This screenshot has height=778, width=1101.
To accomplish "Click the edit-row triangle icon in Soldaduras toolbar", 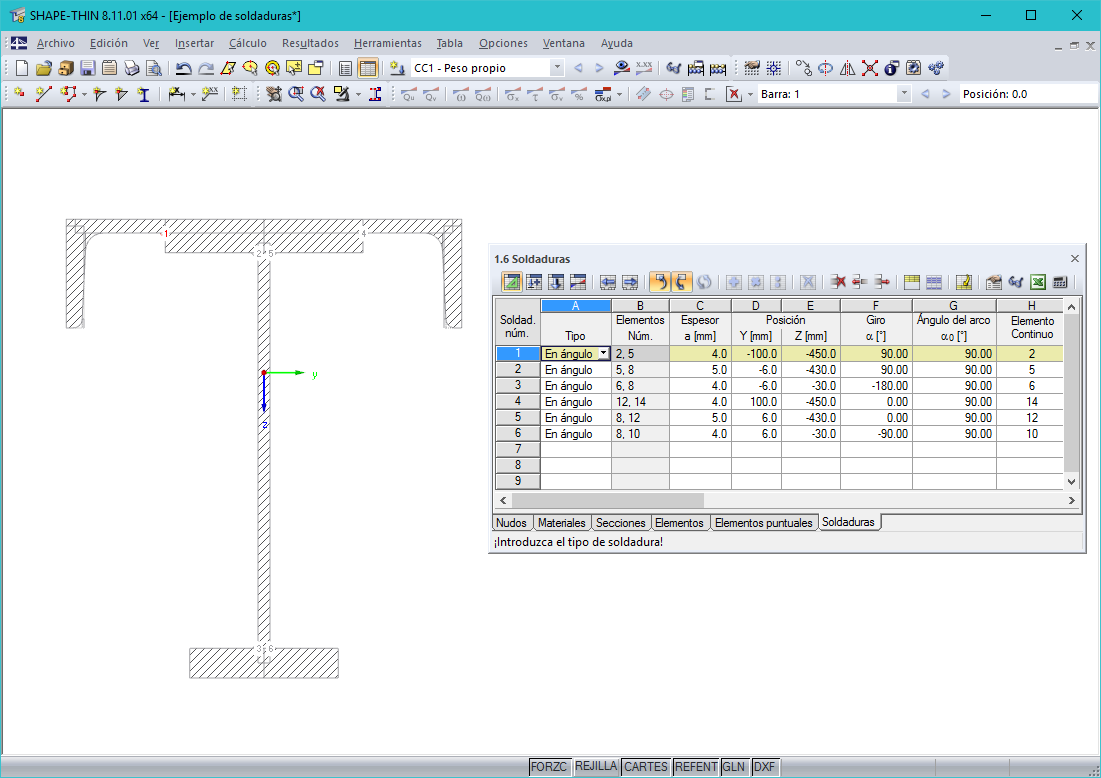I will click(x=512, y=282).
